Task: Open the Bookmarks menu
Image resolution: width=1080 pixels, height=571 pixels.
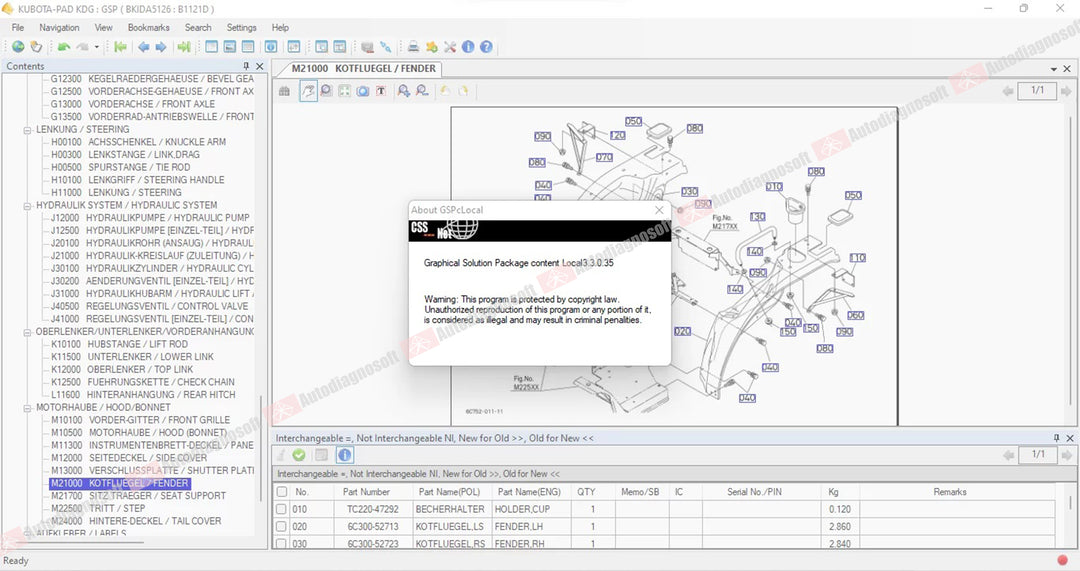Action: pos(149,28)
